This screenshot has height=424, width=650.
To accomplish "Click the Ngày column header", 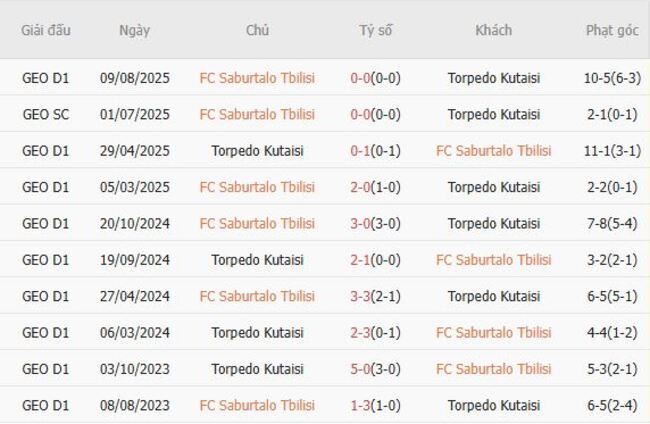I will (134, 30).
